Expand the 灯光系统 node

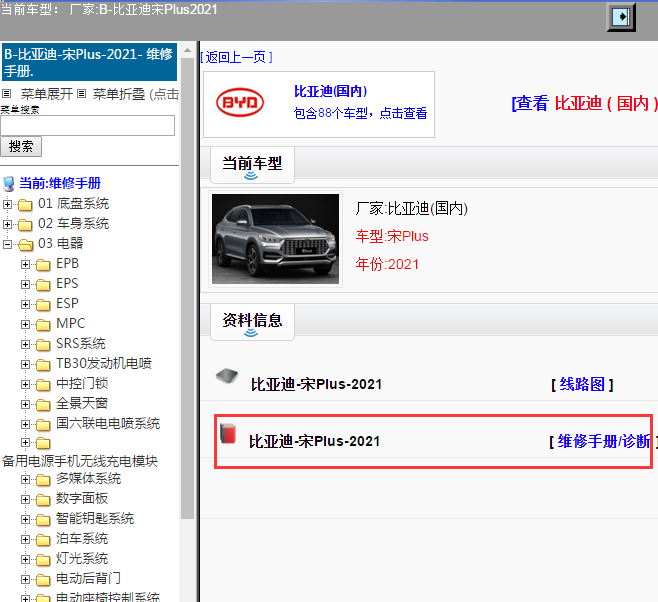point(25,559)
